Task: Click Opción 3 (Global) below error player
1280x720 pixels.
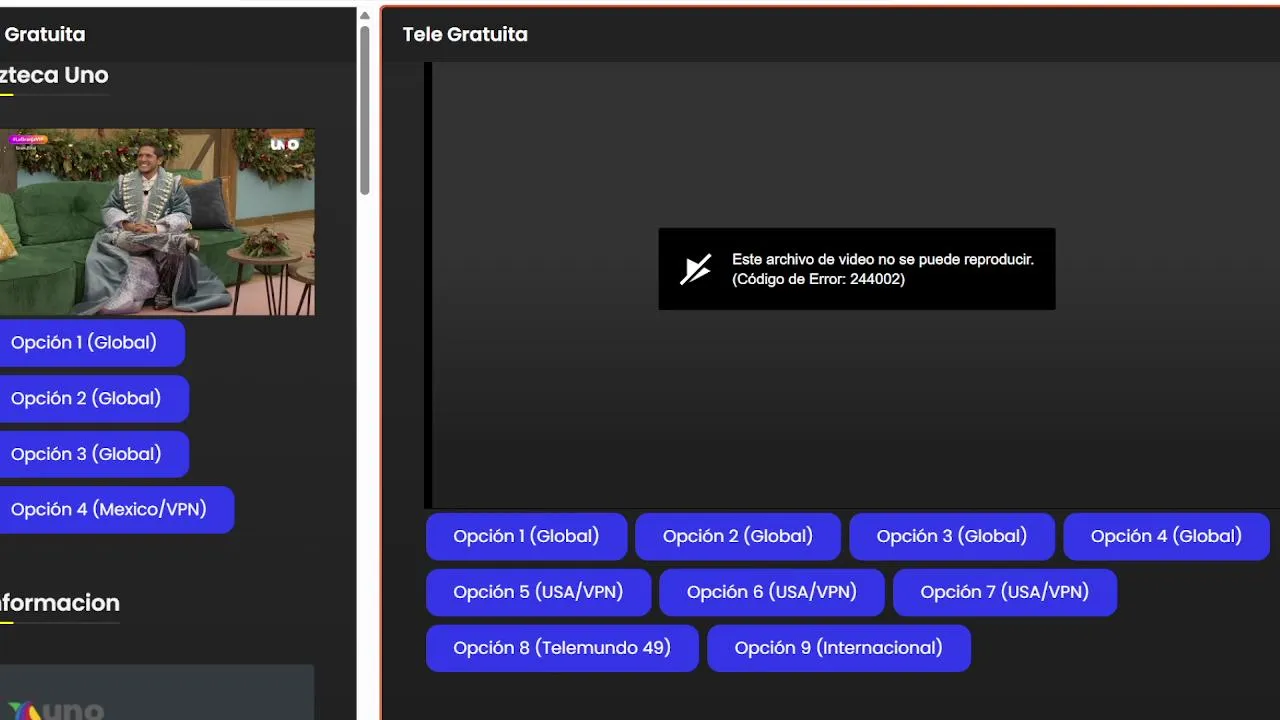Action: [952, 537]
